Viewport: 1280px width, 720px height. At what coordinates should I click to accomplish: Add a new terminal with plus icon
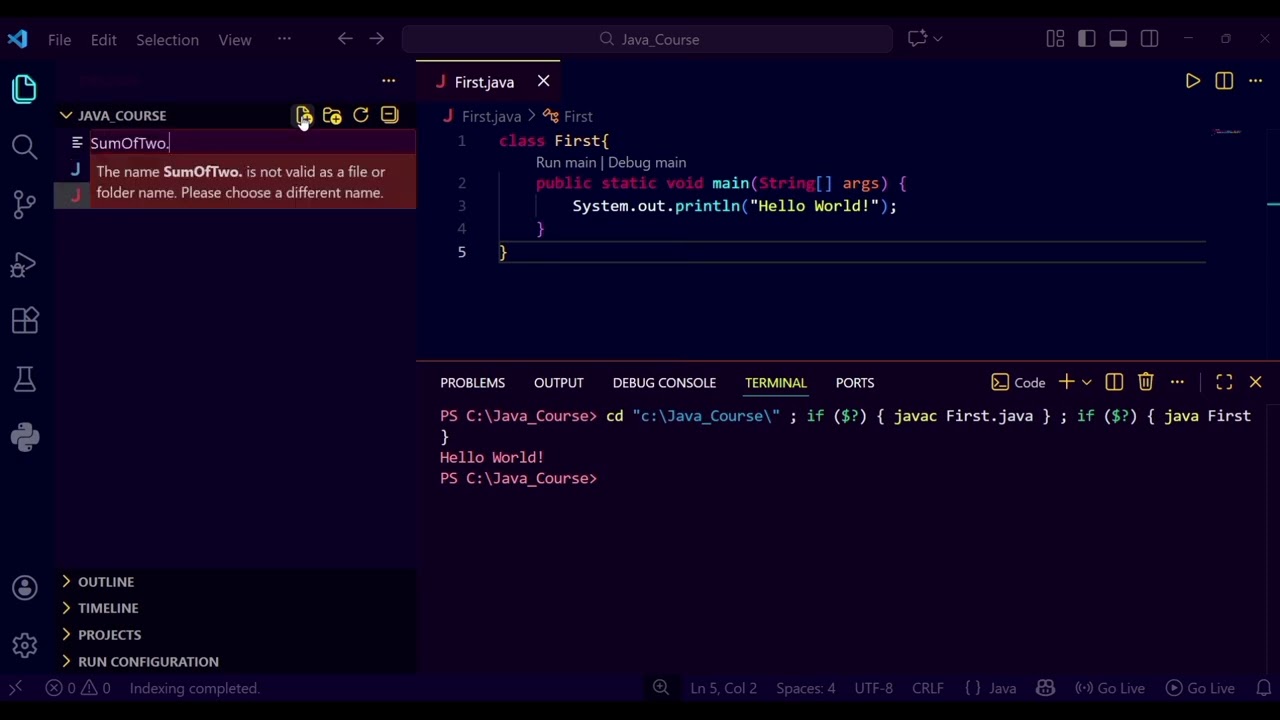1066,382
